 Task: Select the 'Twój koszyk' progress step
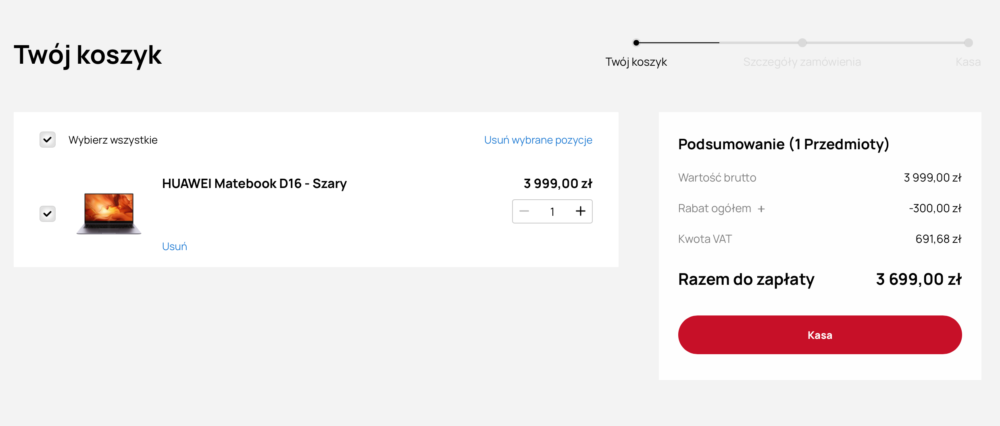coord(636,62)
